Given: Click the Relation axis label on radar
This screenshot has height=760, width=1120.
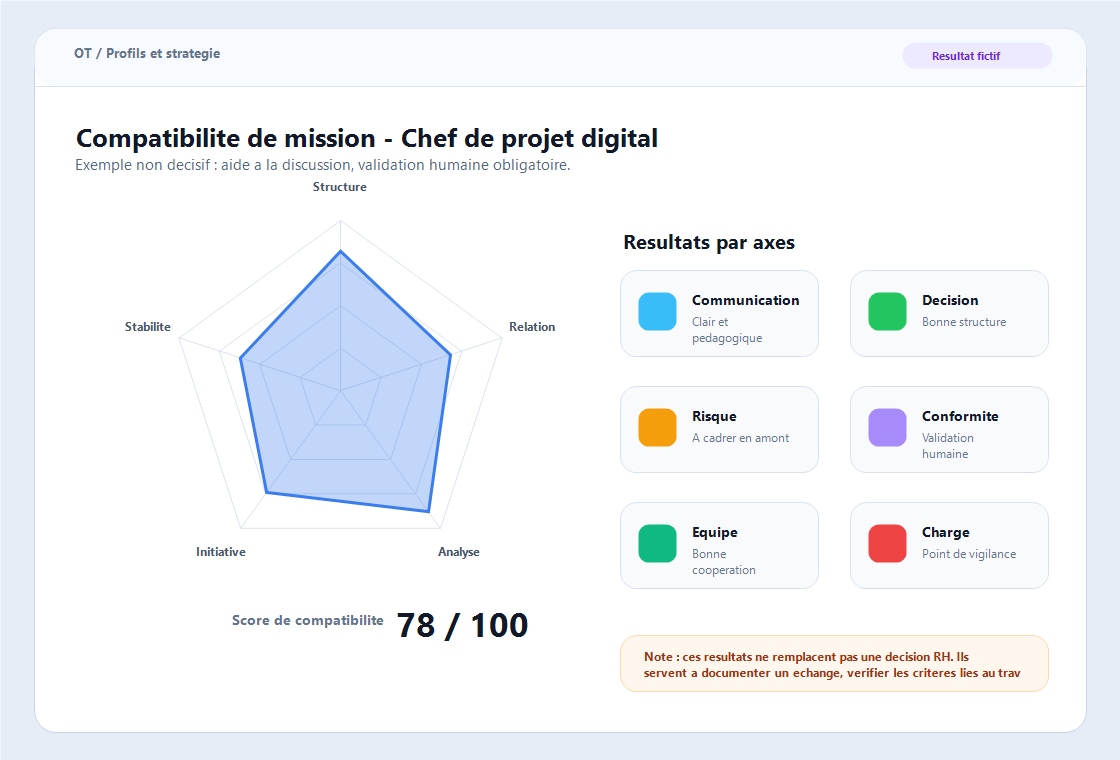Looking at the screenshot, I should pos(532,326).
